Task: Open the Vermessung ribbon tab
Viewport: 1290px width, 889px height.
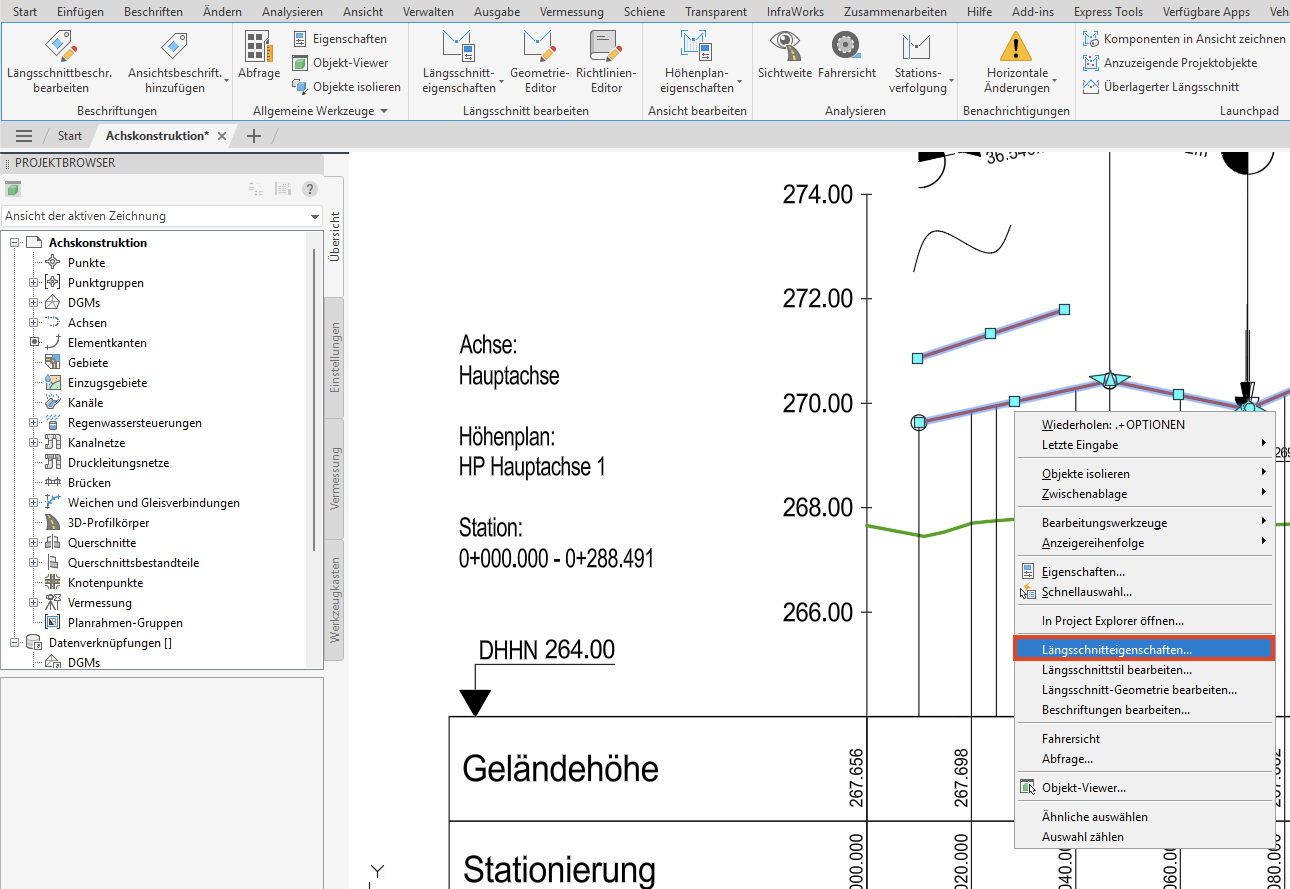Action: pos(571,12)
